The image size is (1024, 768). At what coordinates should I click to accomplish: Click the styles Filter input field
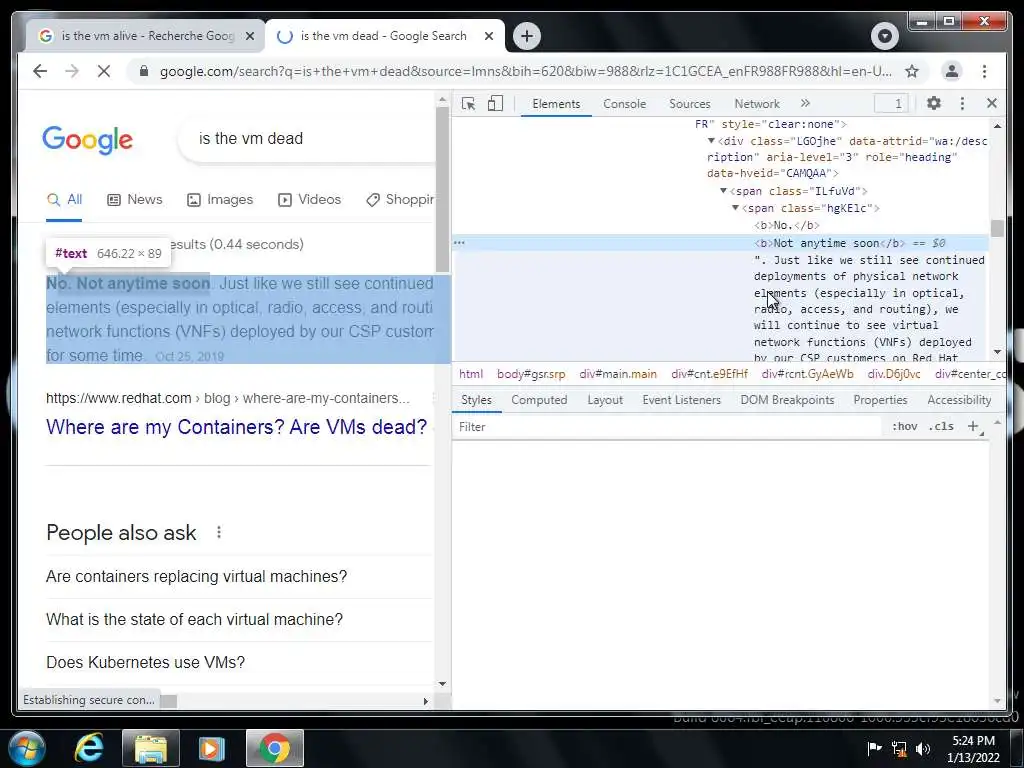(x=666, y=426)
